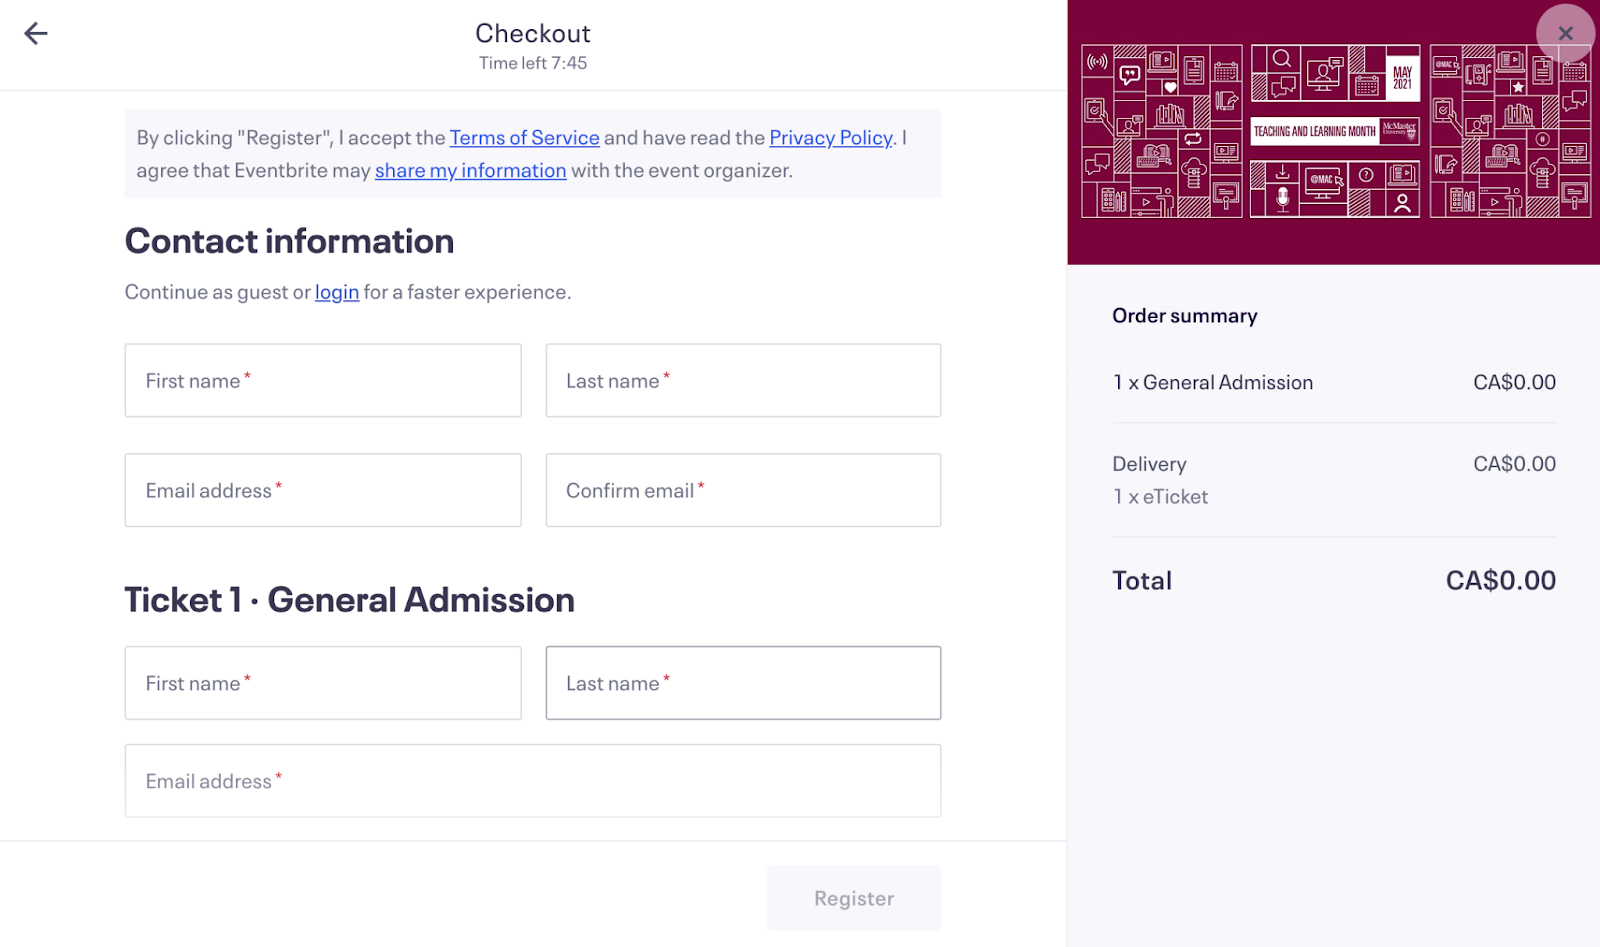Click the Total CA$0.00 amount
1600x947 pixels.
1500,581
